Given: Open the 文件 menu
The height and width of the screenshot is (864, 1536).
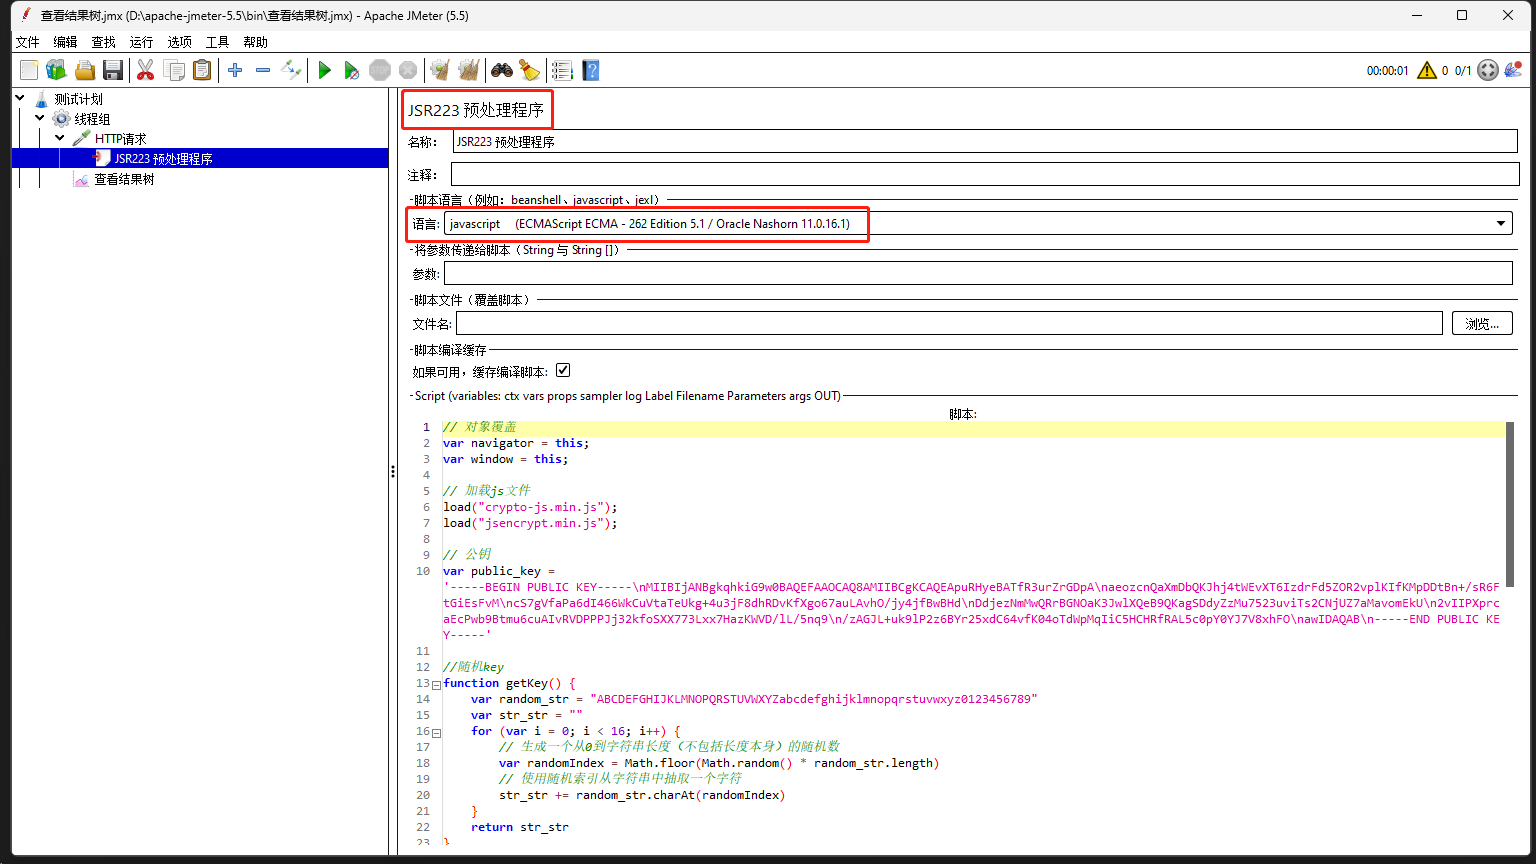Looking at the screenshot, I should point(27,42).
